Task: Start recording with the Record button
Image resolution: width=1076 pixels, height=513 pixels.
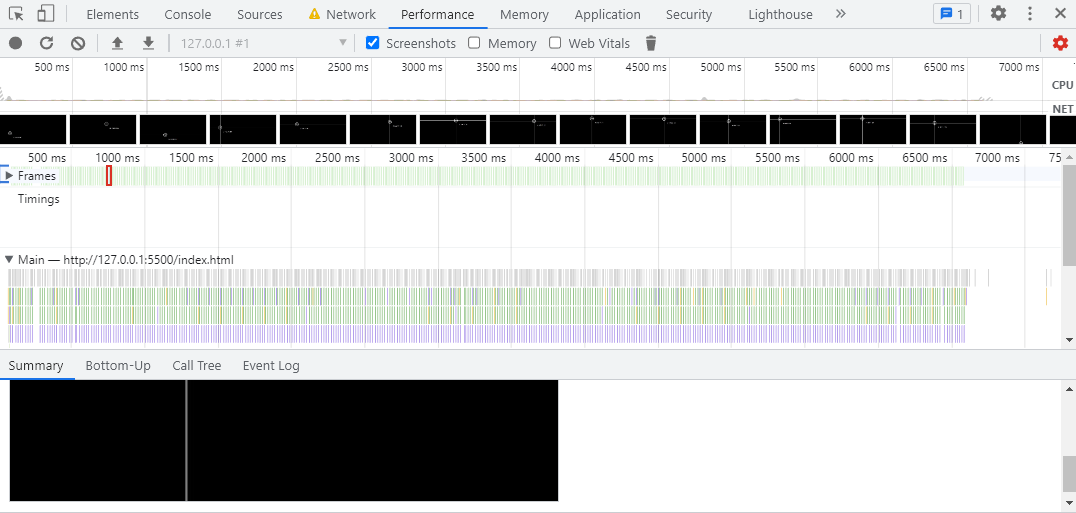Action: click(x=15, y=43)
